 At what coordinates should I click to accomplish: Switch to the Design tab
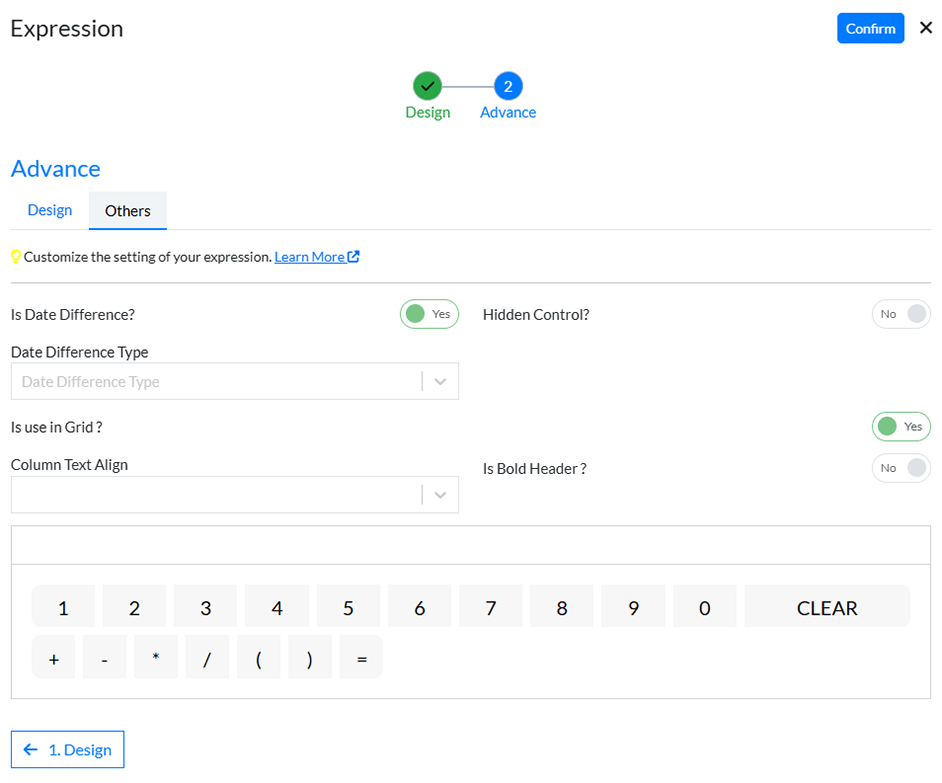click(x=50, y=211)
